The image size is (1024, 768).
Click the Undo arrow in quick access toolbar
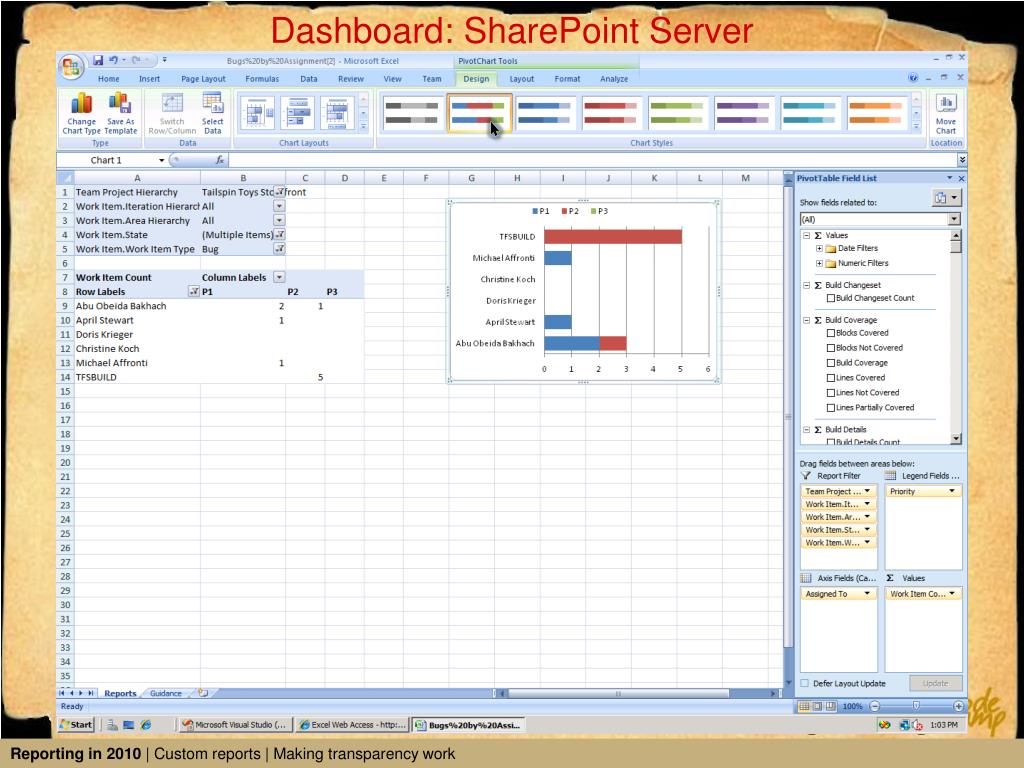click(x=114, y=60)
